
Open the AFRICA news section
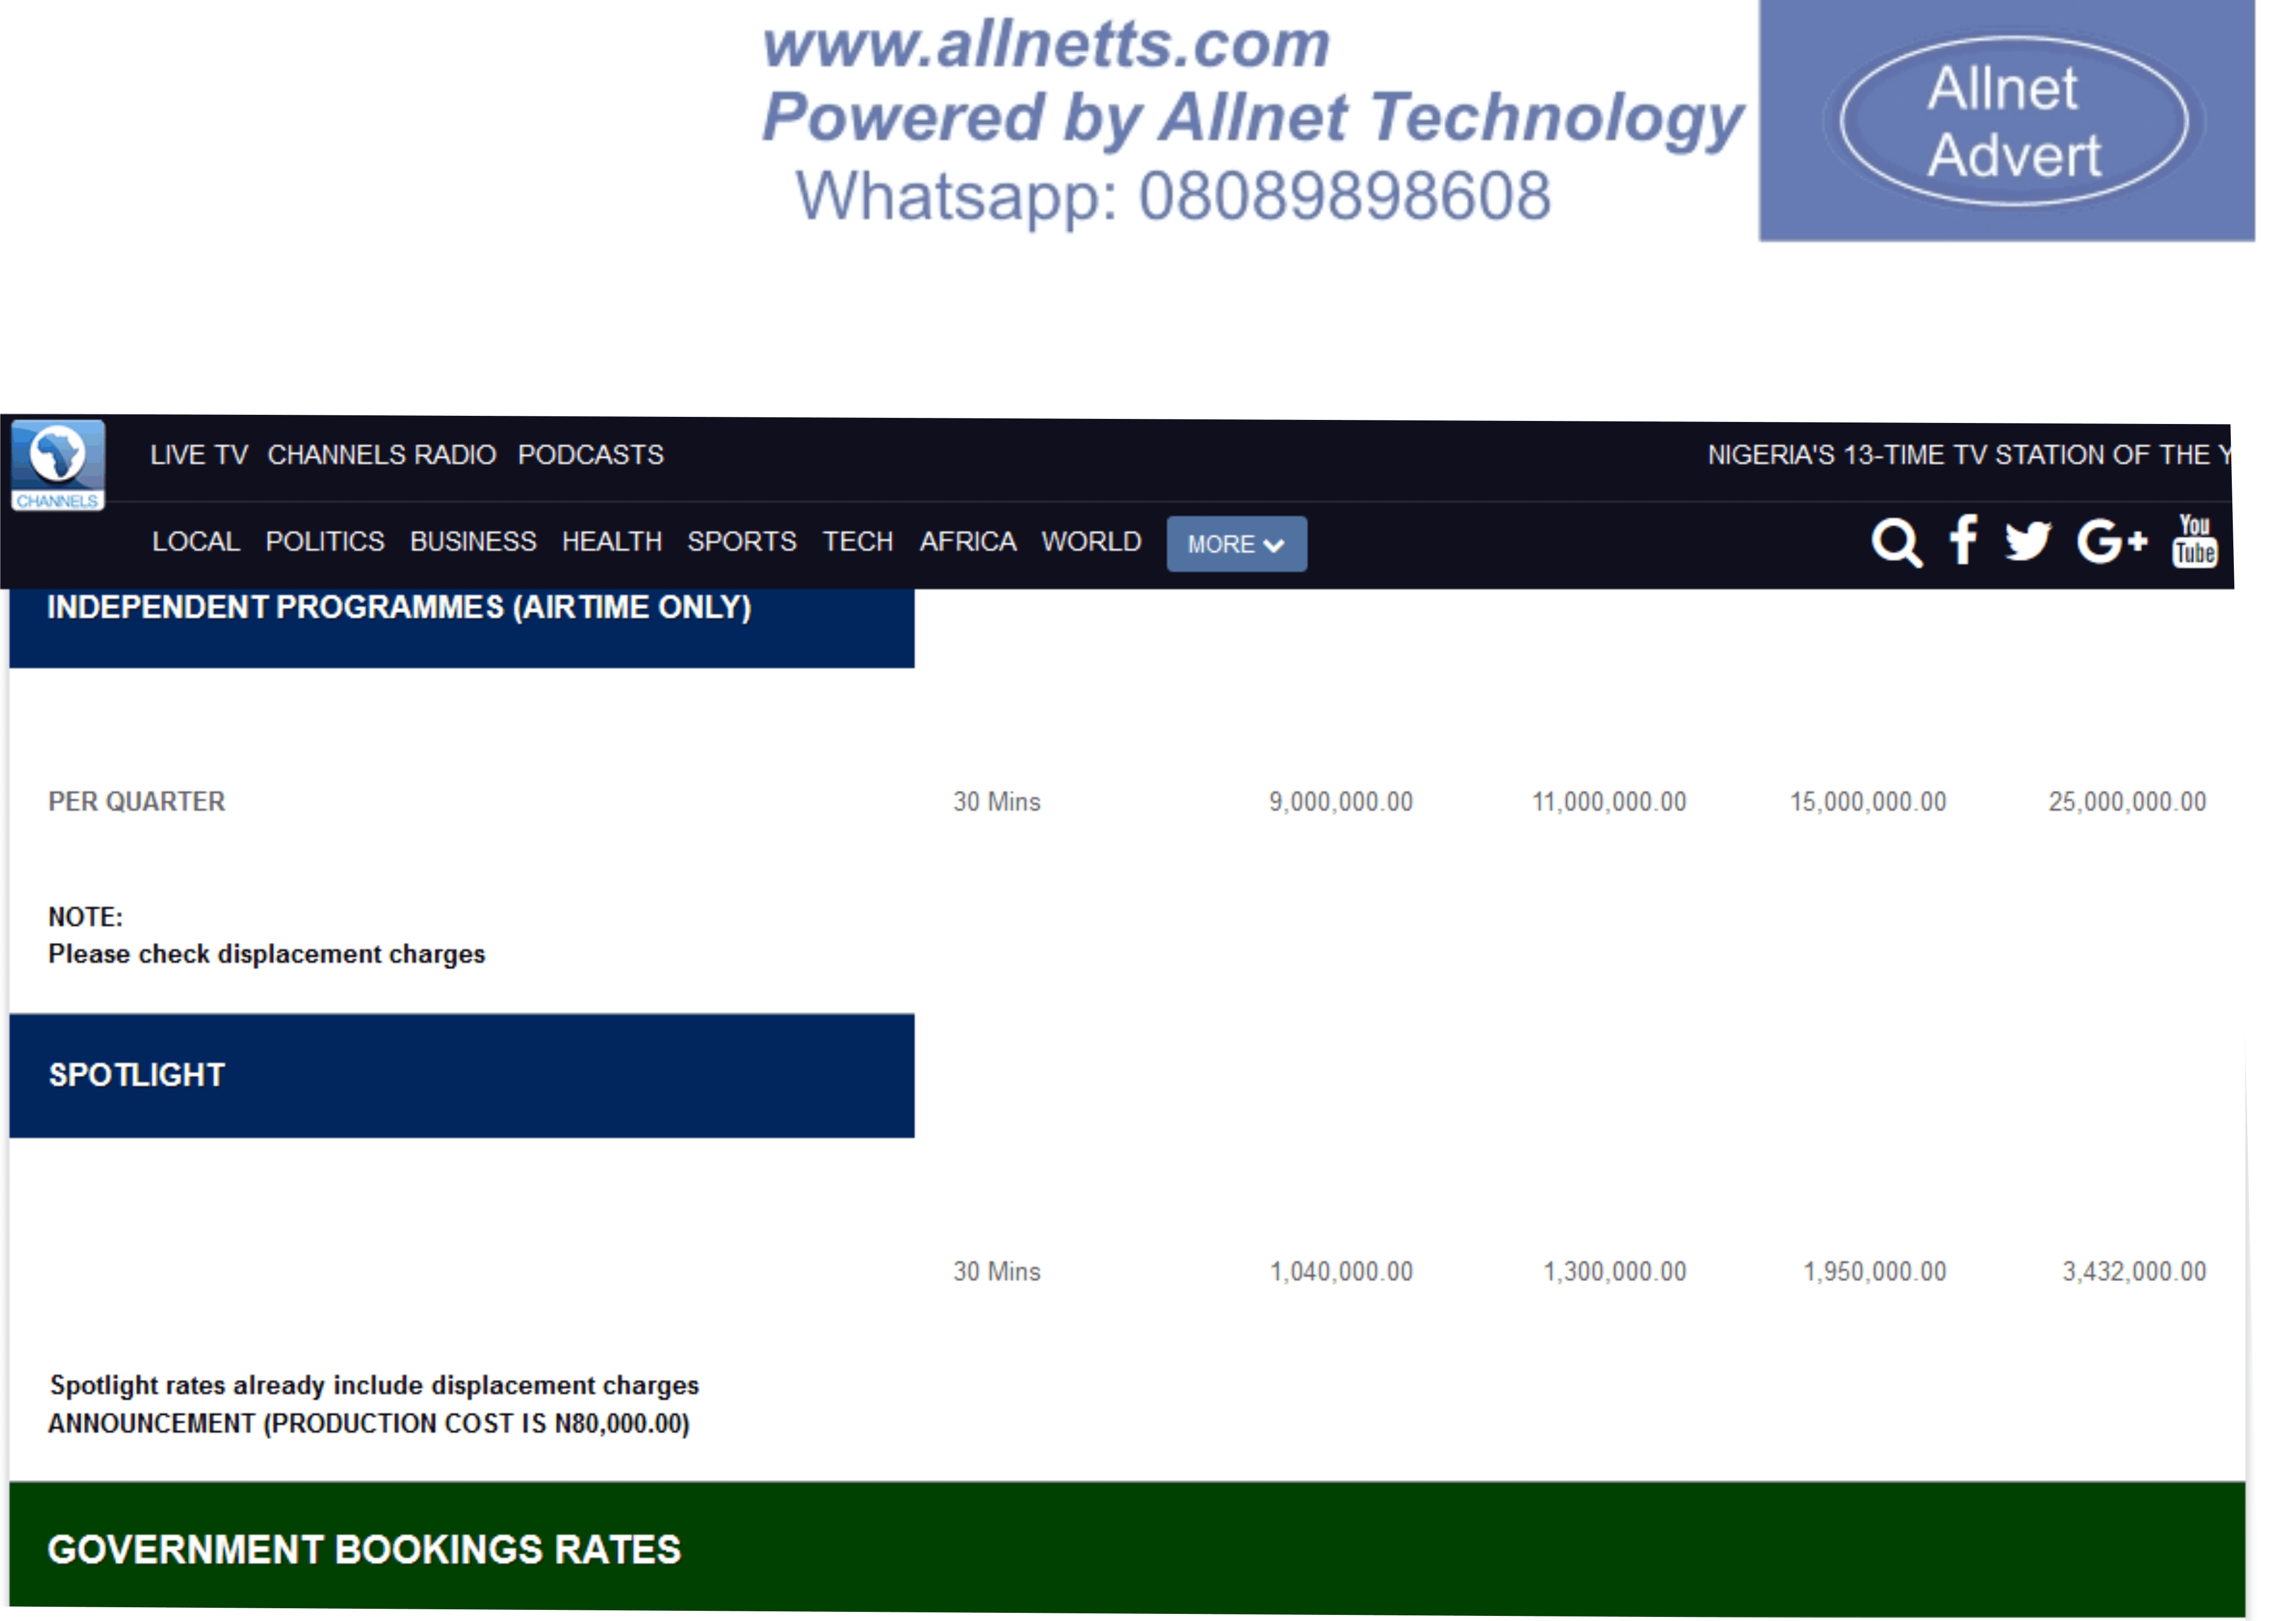click(968, 542)
